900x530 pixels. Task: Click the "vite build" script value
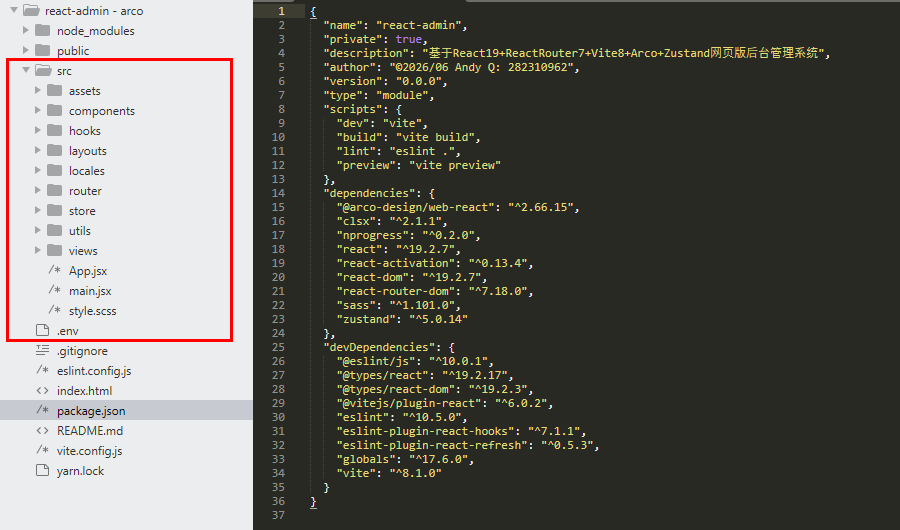pos(435,137)
